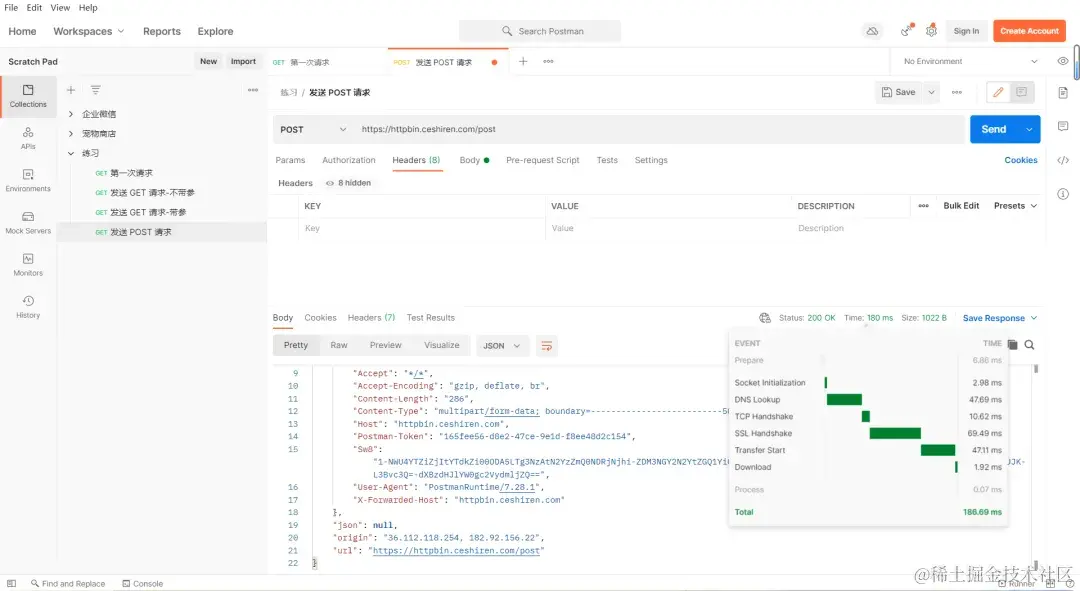
Task: Click the Create Account button
Action: pos(1029,31)
